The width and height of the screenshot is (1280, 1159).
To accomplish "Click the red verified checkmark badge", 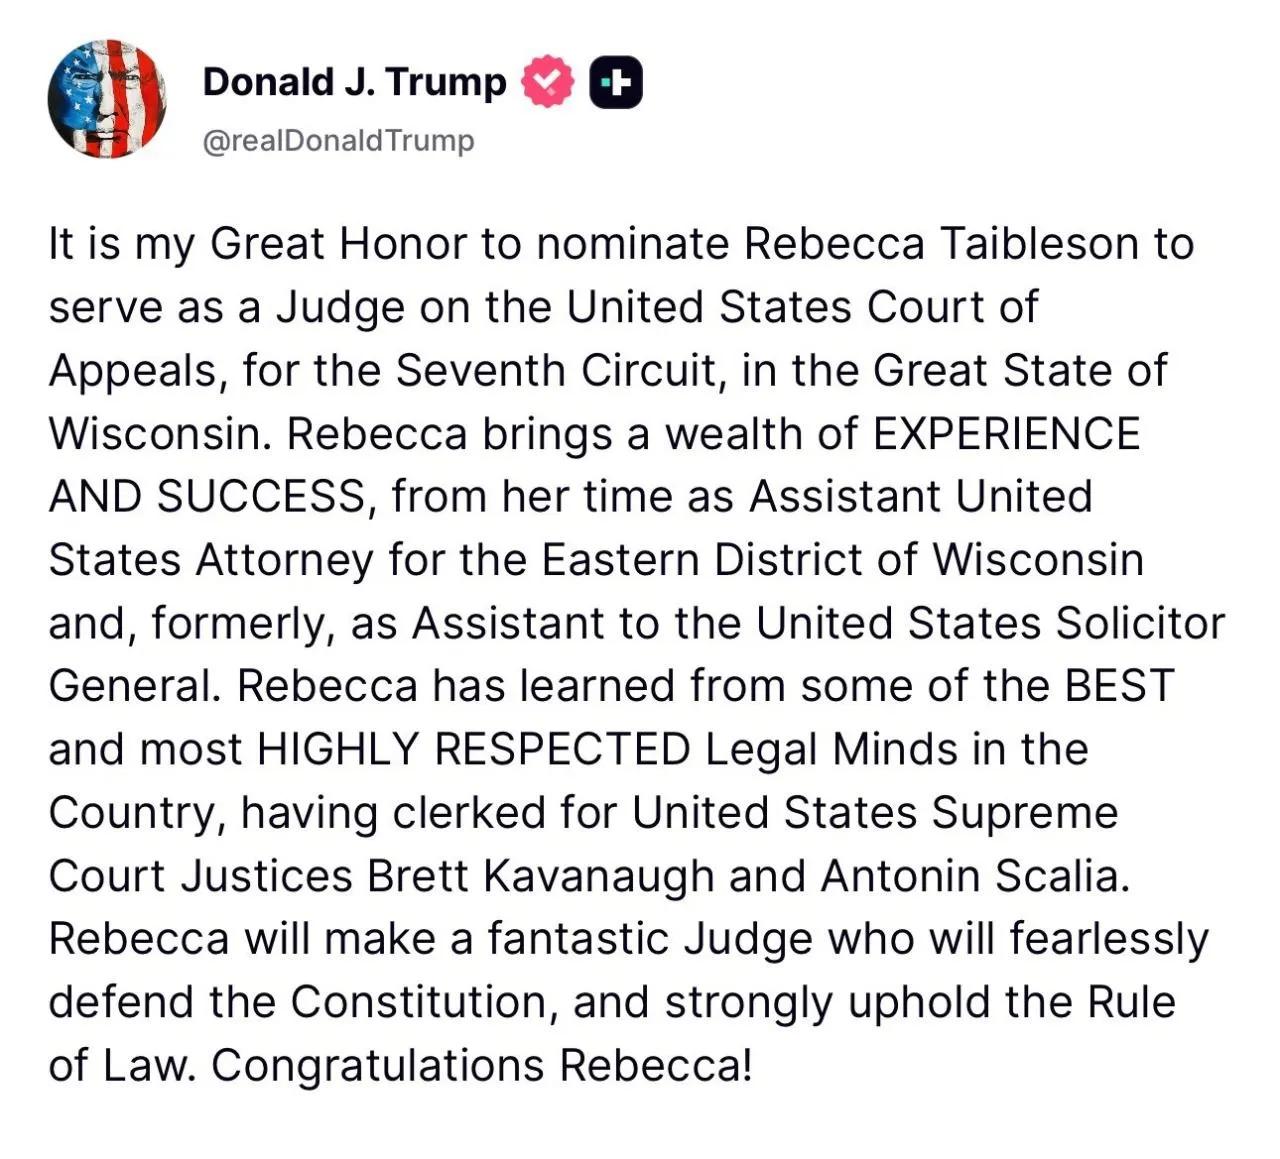I will coord(548,82).
